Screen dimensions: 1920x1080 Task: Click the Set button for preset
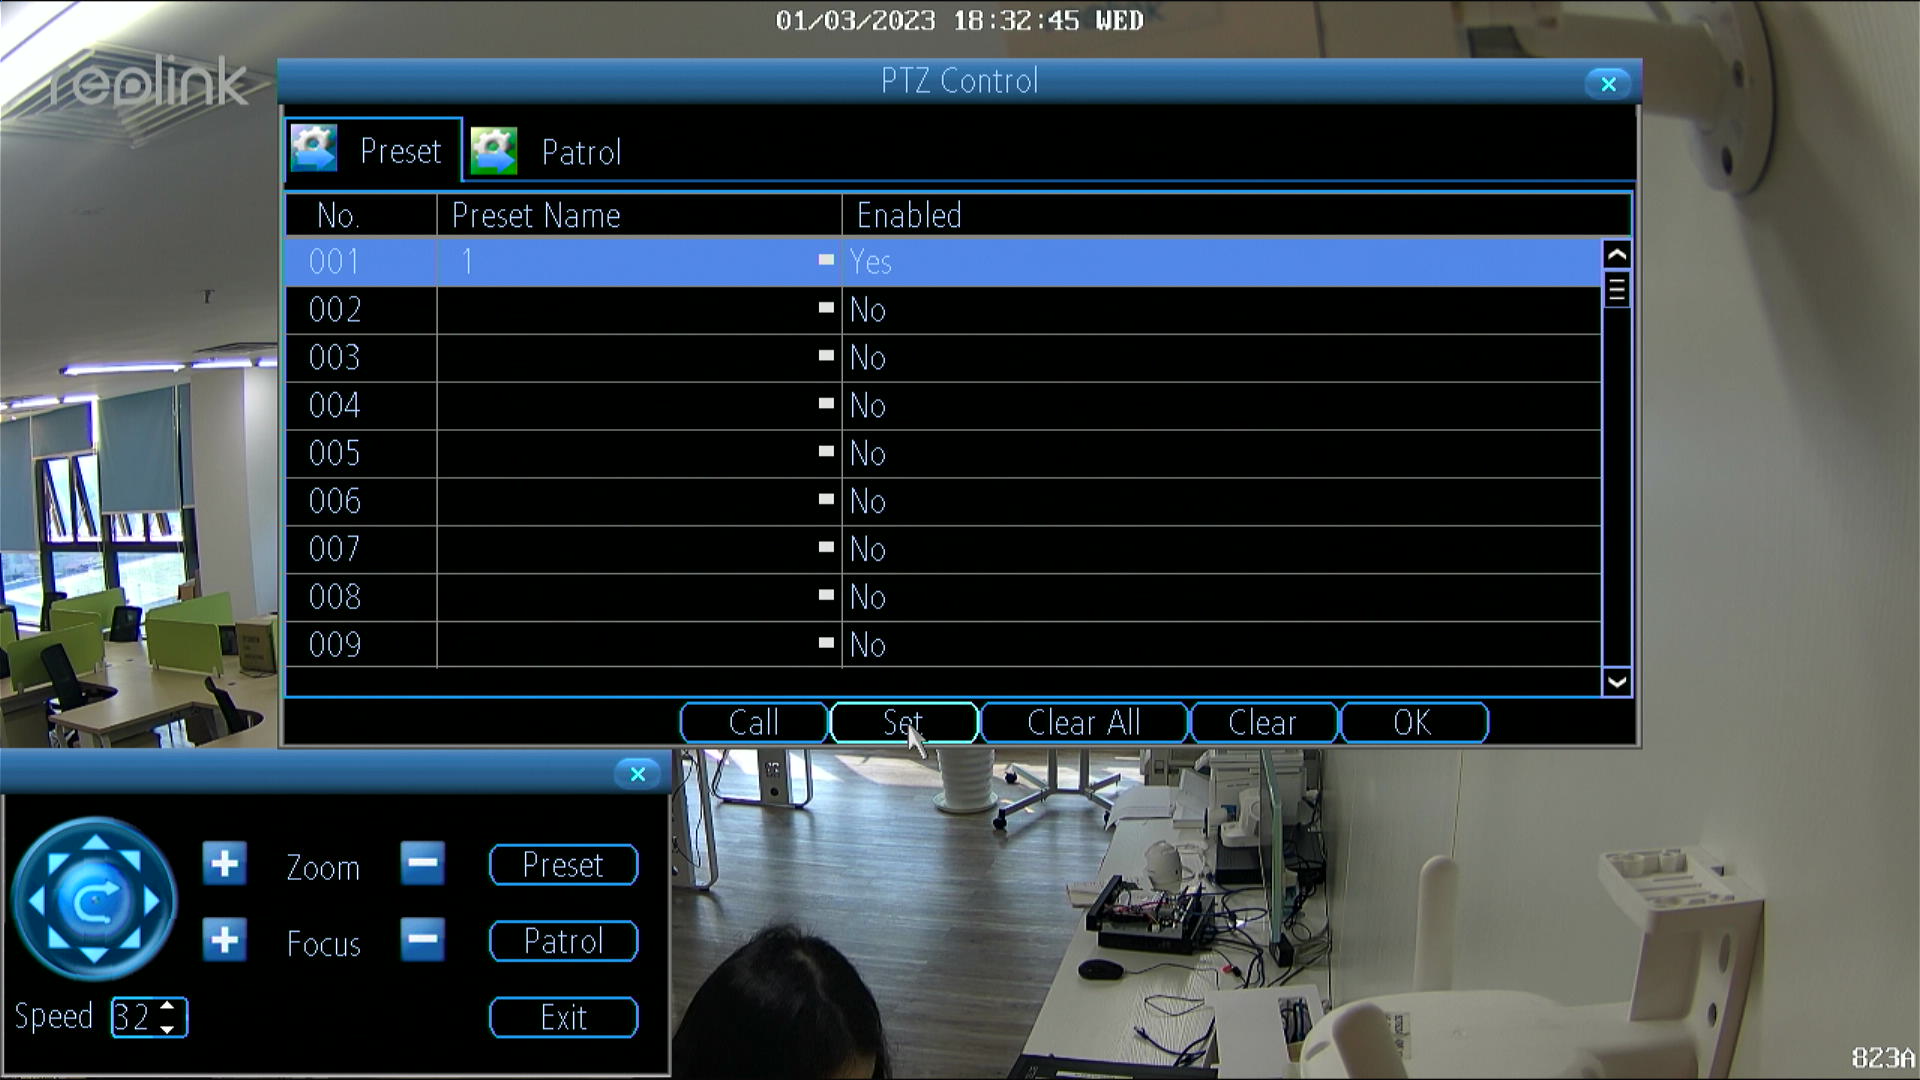point(903,723)
